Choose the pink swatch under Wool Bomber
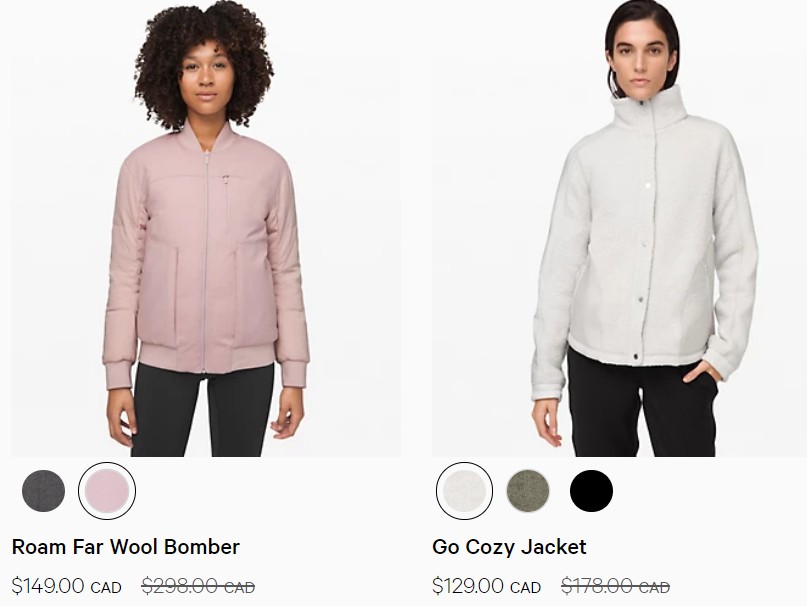 tap(107, 491)
